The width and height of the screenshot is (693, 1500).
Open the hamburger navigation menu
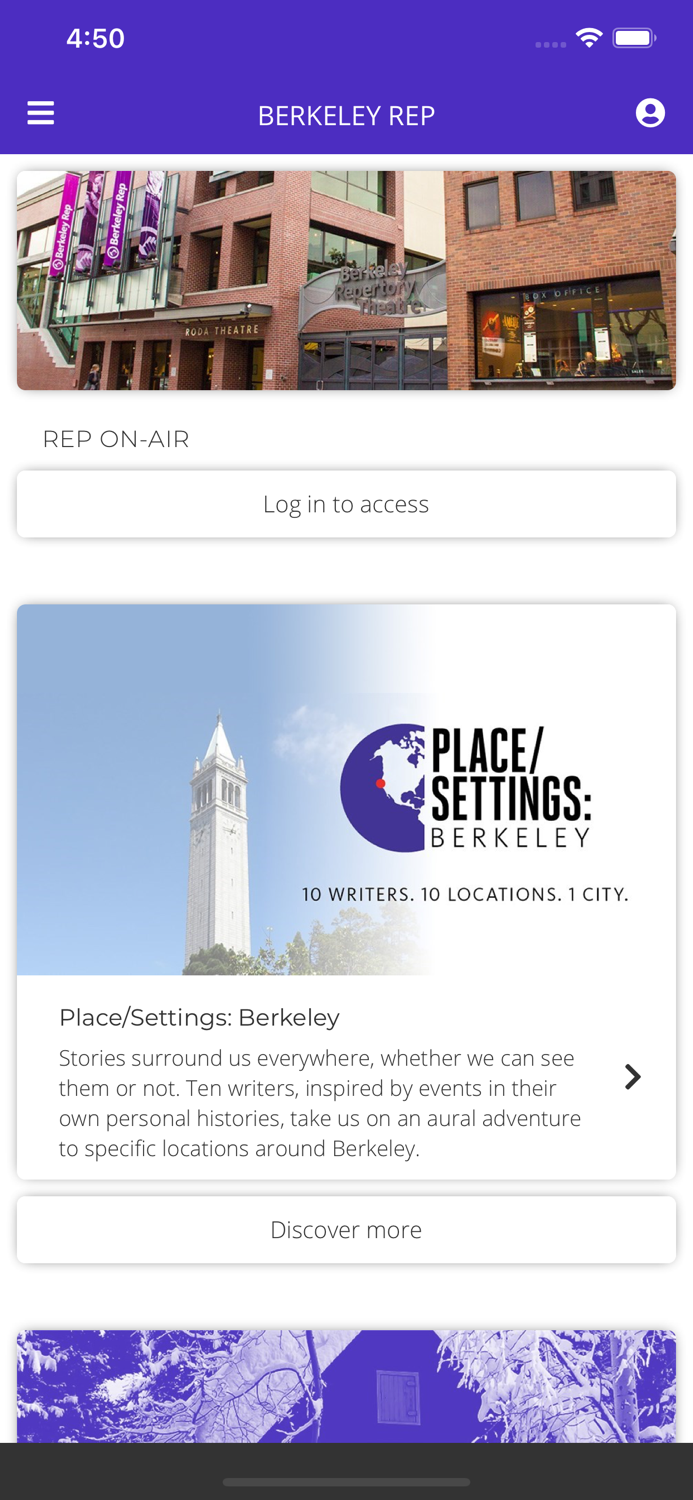coord(40,112)
